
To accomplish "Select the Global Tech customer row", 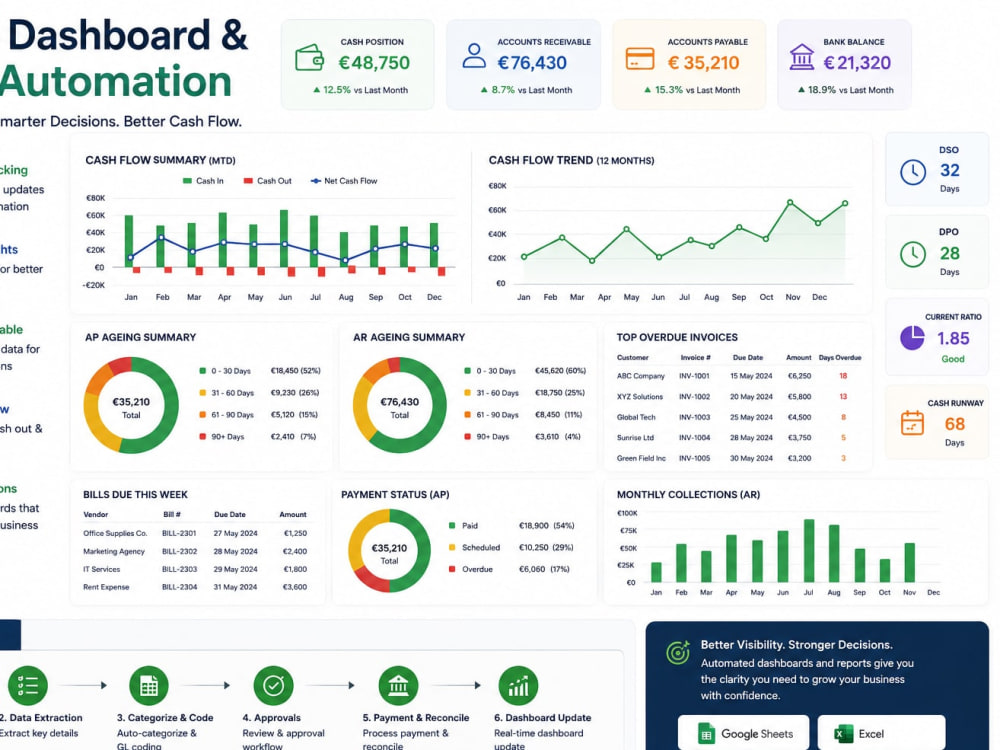I will pyautogui.click(x=739, y=417).
